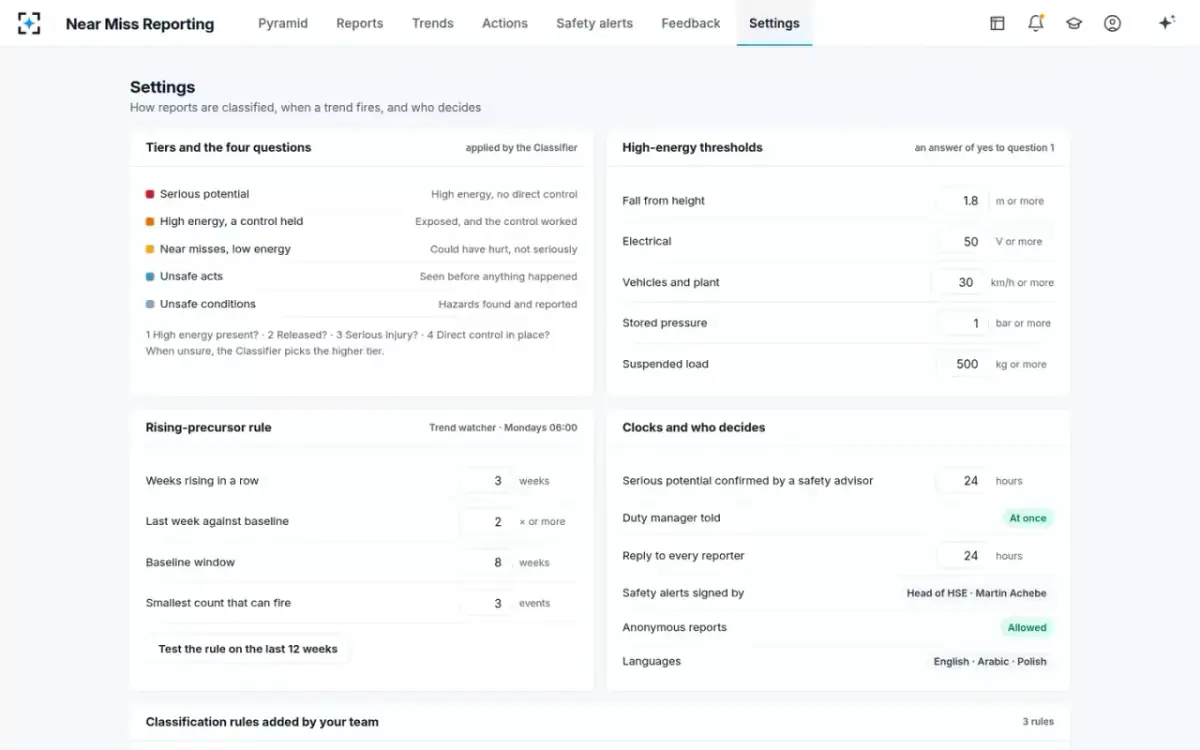Click the '3 rules' count label
Screen dimensions: 1200x750
pos(1038,722)
